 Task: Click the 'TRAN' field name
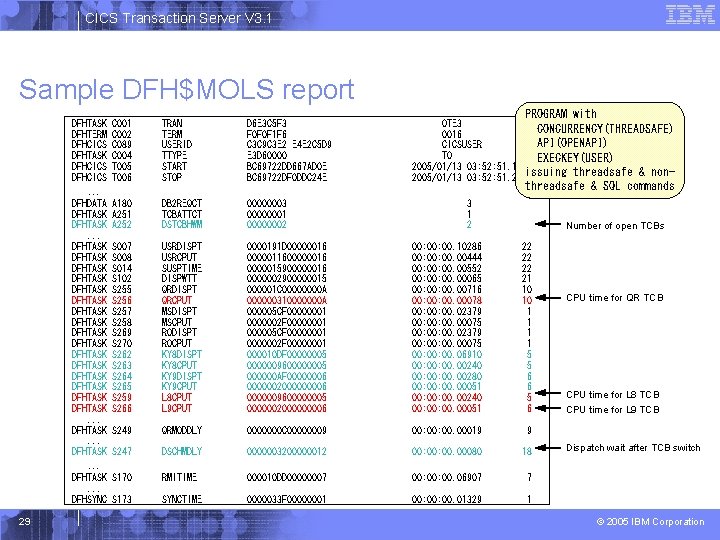click(x=172, y=123)
